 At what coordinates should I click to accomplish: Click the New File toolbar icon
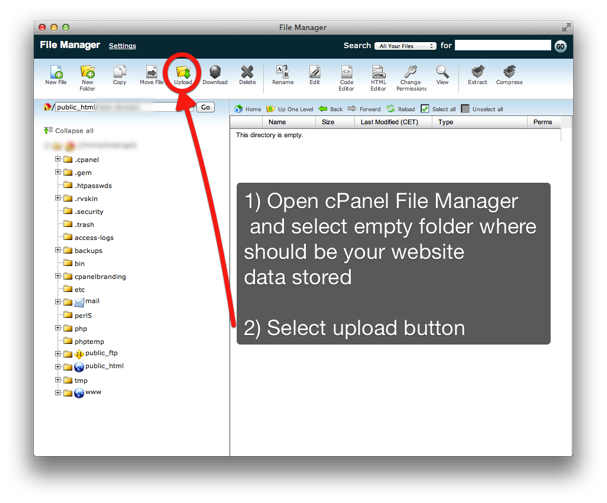coord(56,72)
